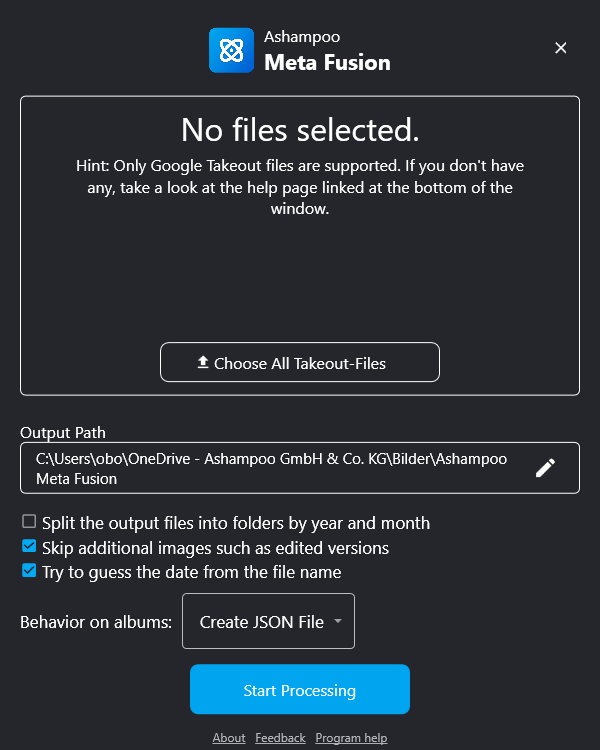Click the Google Takeout hint text
600x750 pixels.
(300, 187)
